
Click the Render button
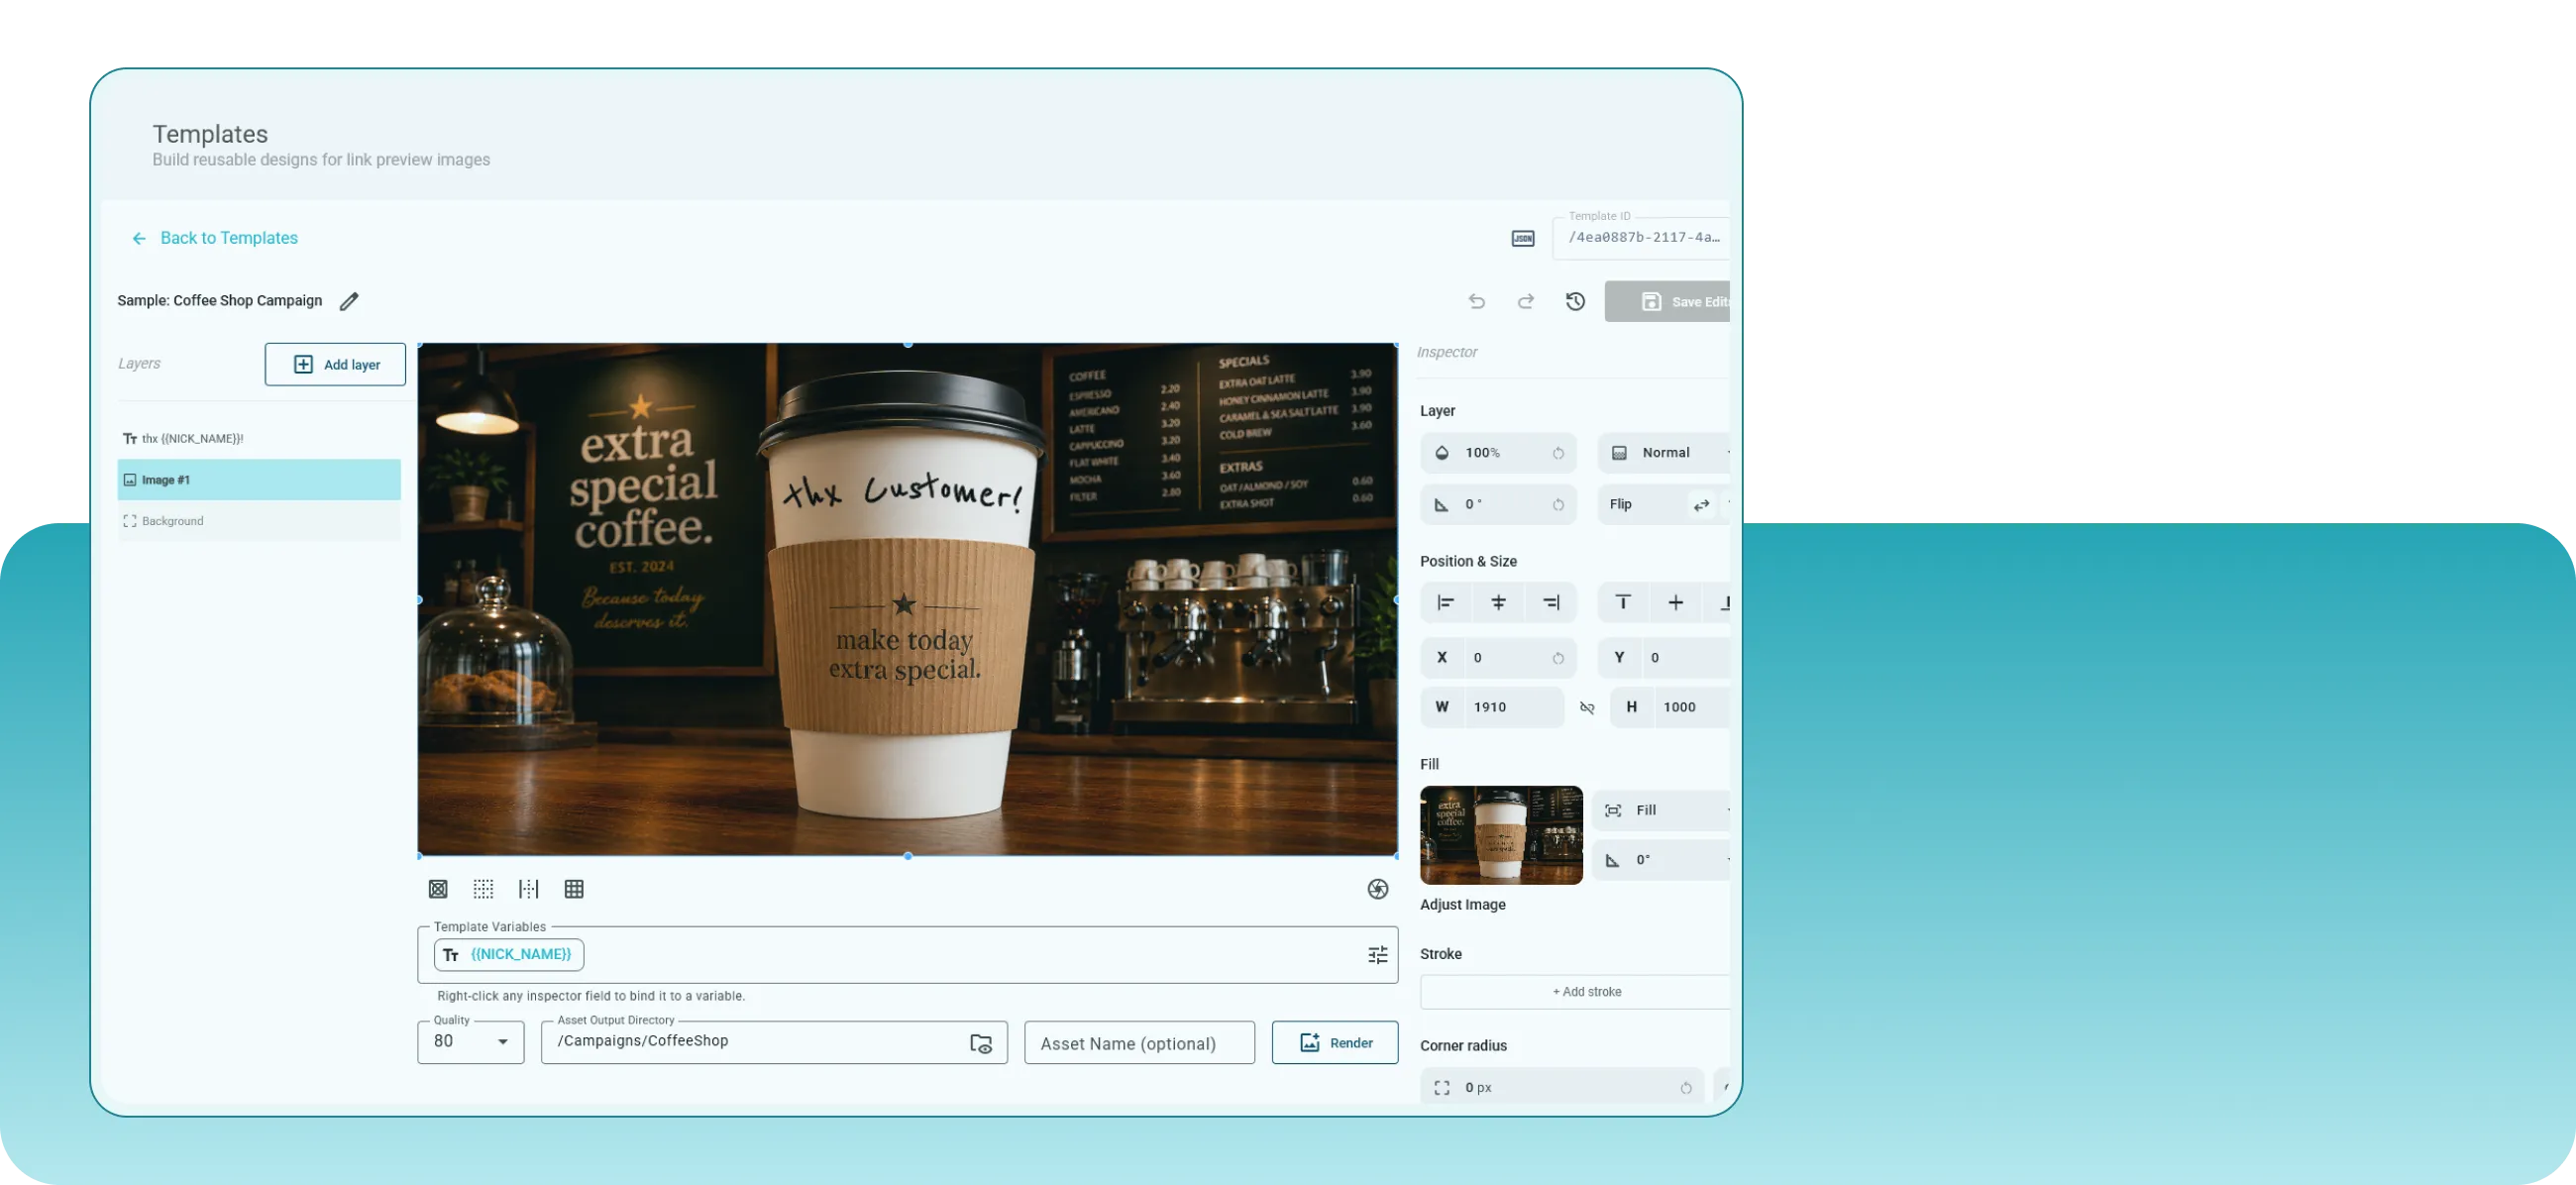(1335, 1043)
